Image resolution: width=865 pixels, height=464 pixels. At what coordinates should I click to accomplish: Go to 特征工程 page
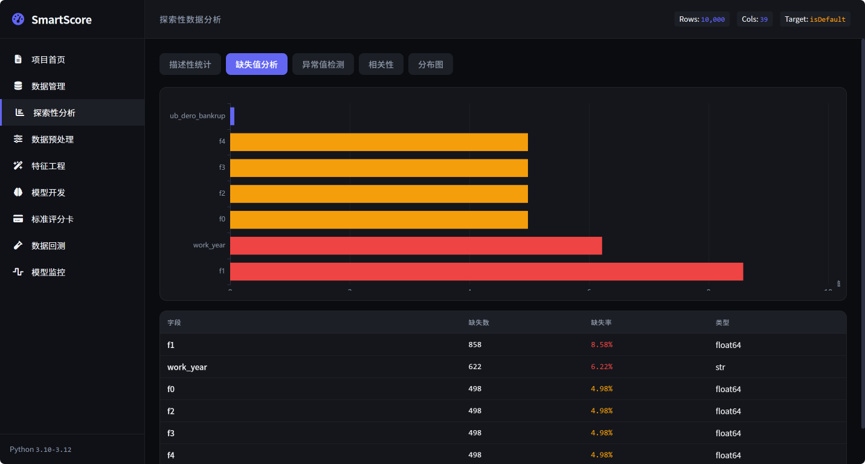[x=72, y=166]
